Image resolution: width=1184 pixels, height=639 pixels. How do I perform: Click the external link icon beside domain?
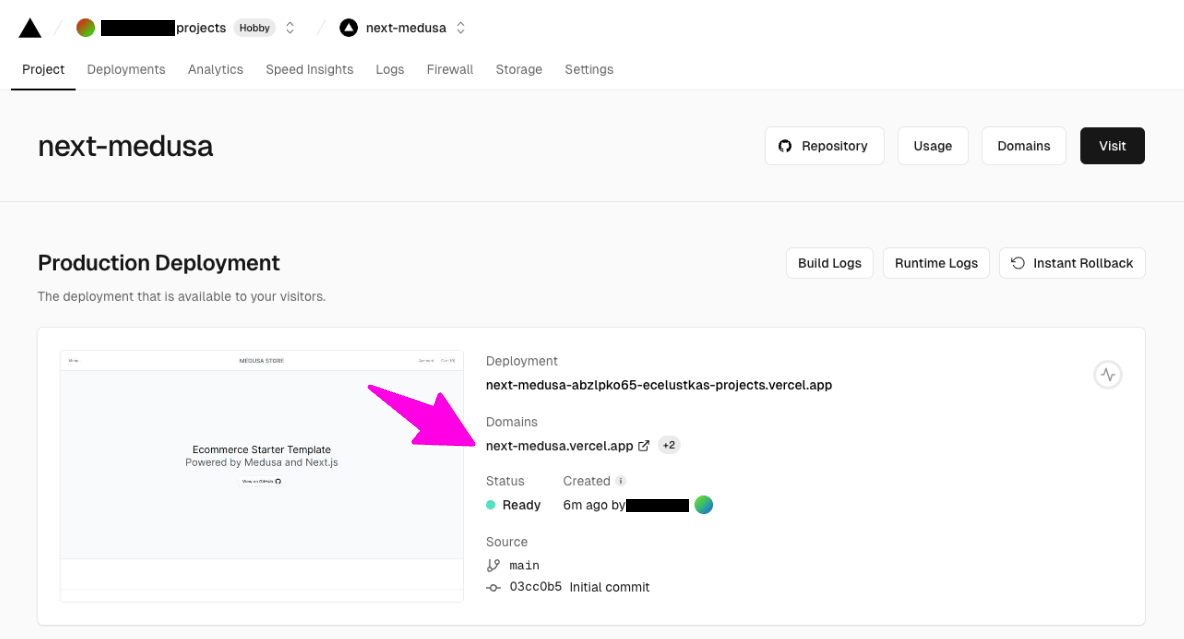643,446
